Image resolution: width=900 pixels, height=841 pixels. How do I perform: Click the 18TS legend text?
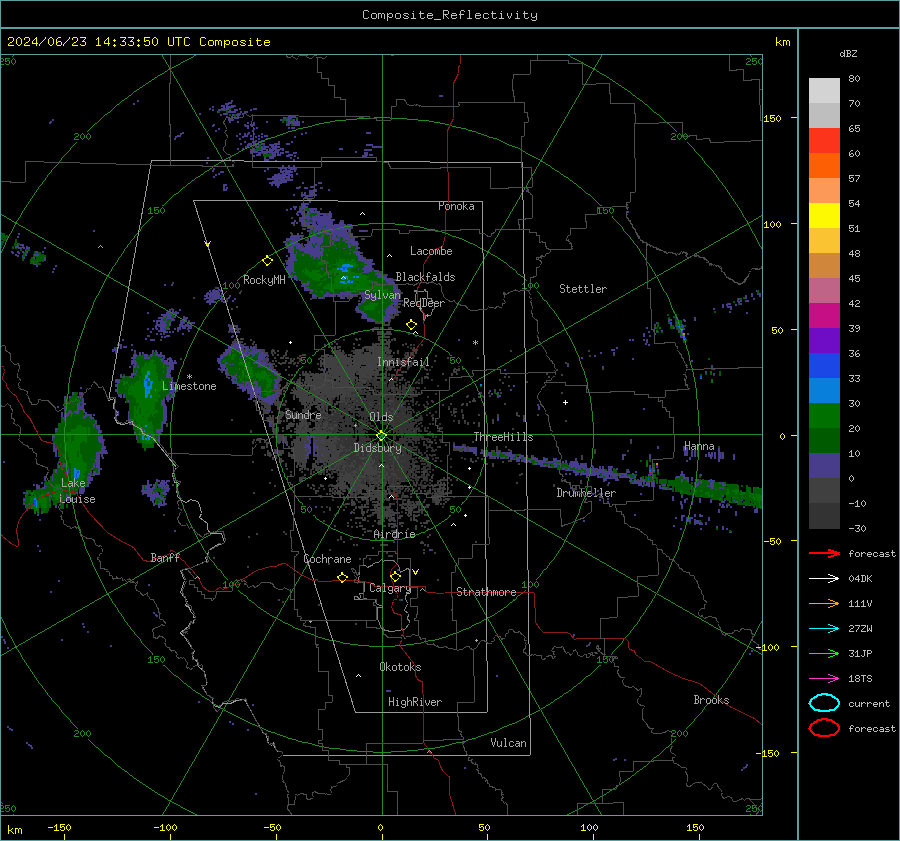[x=860, y=679]
